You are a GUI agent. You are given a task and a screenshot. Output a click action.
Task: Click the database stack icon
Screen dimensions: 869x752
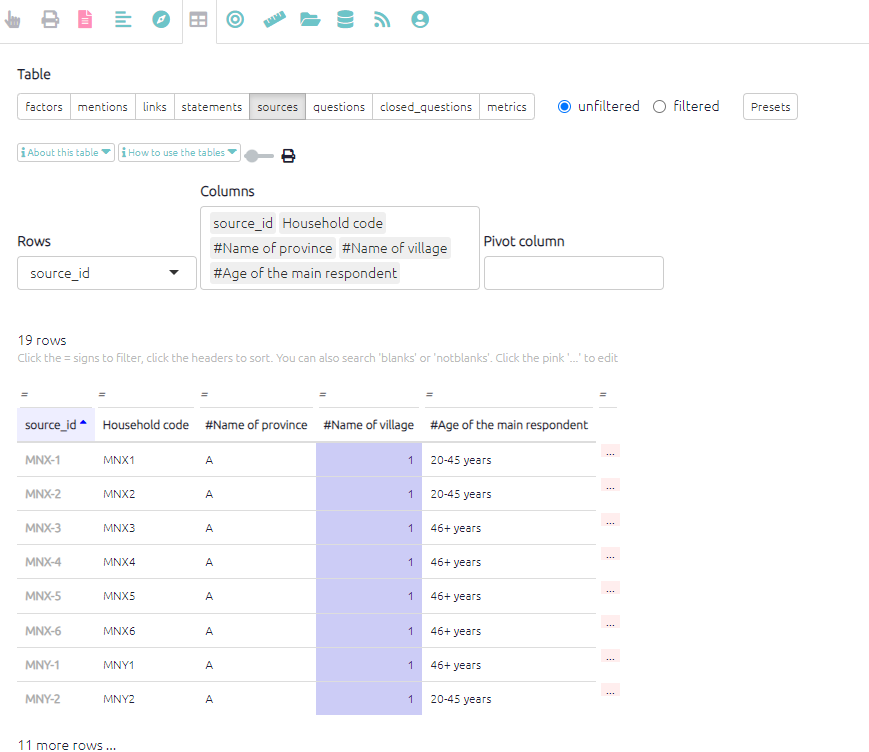click(345, 20)
